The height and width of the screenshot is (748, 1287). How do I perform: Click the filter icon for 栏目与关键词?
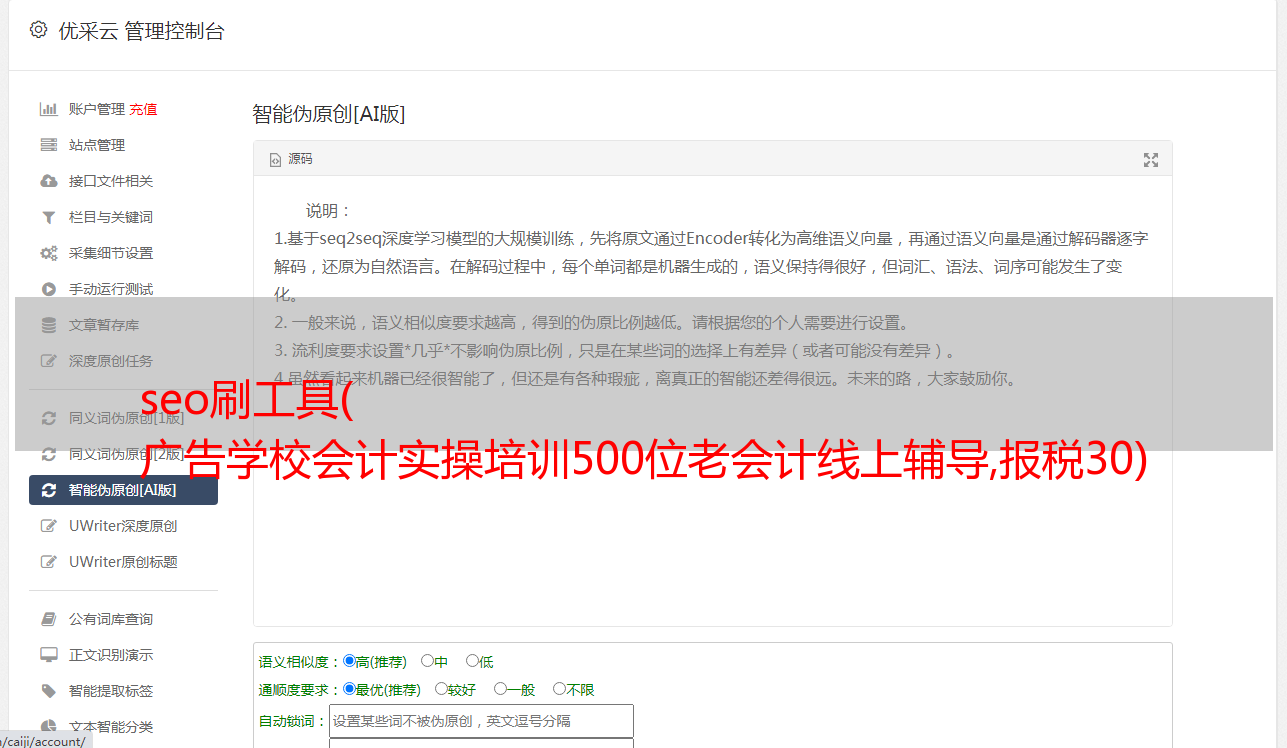click(x=48, y=217)
